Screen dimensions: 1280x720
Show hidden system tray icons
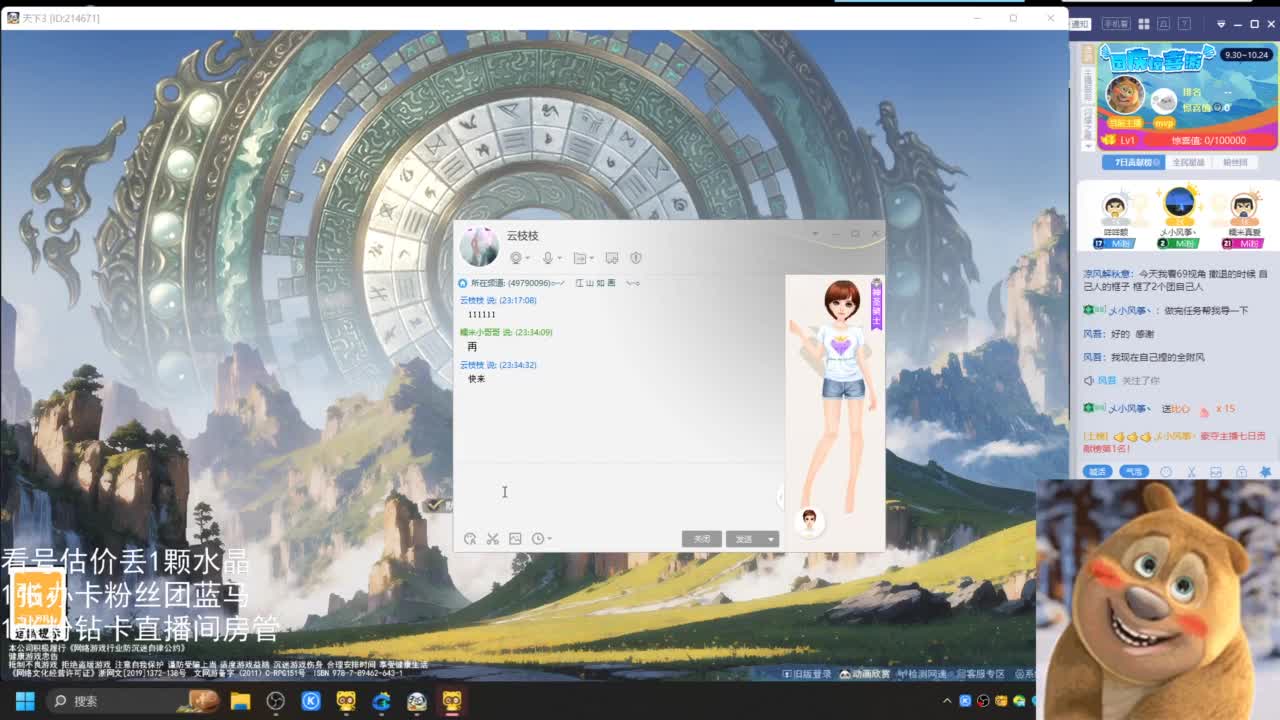949,701
